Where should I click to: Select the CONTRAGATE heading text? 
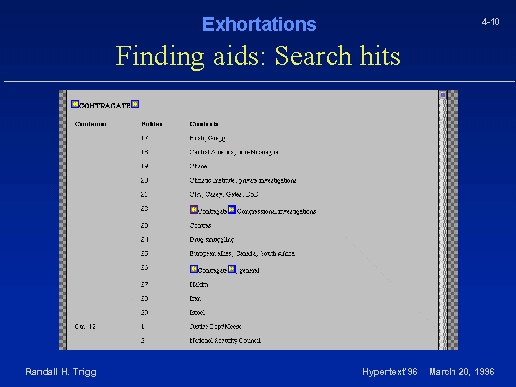105,106
